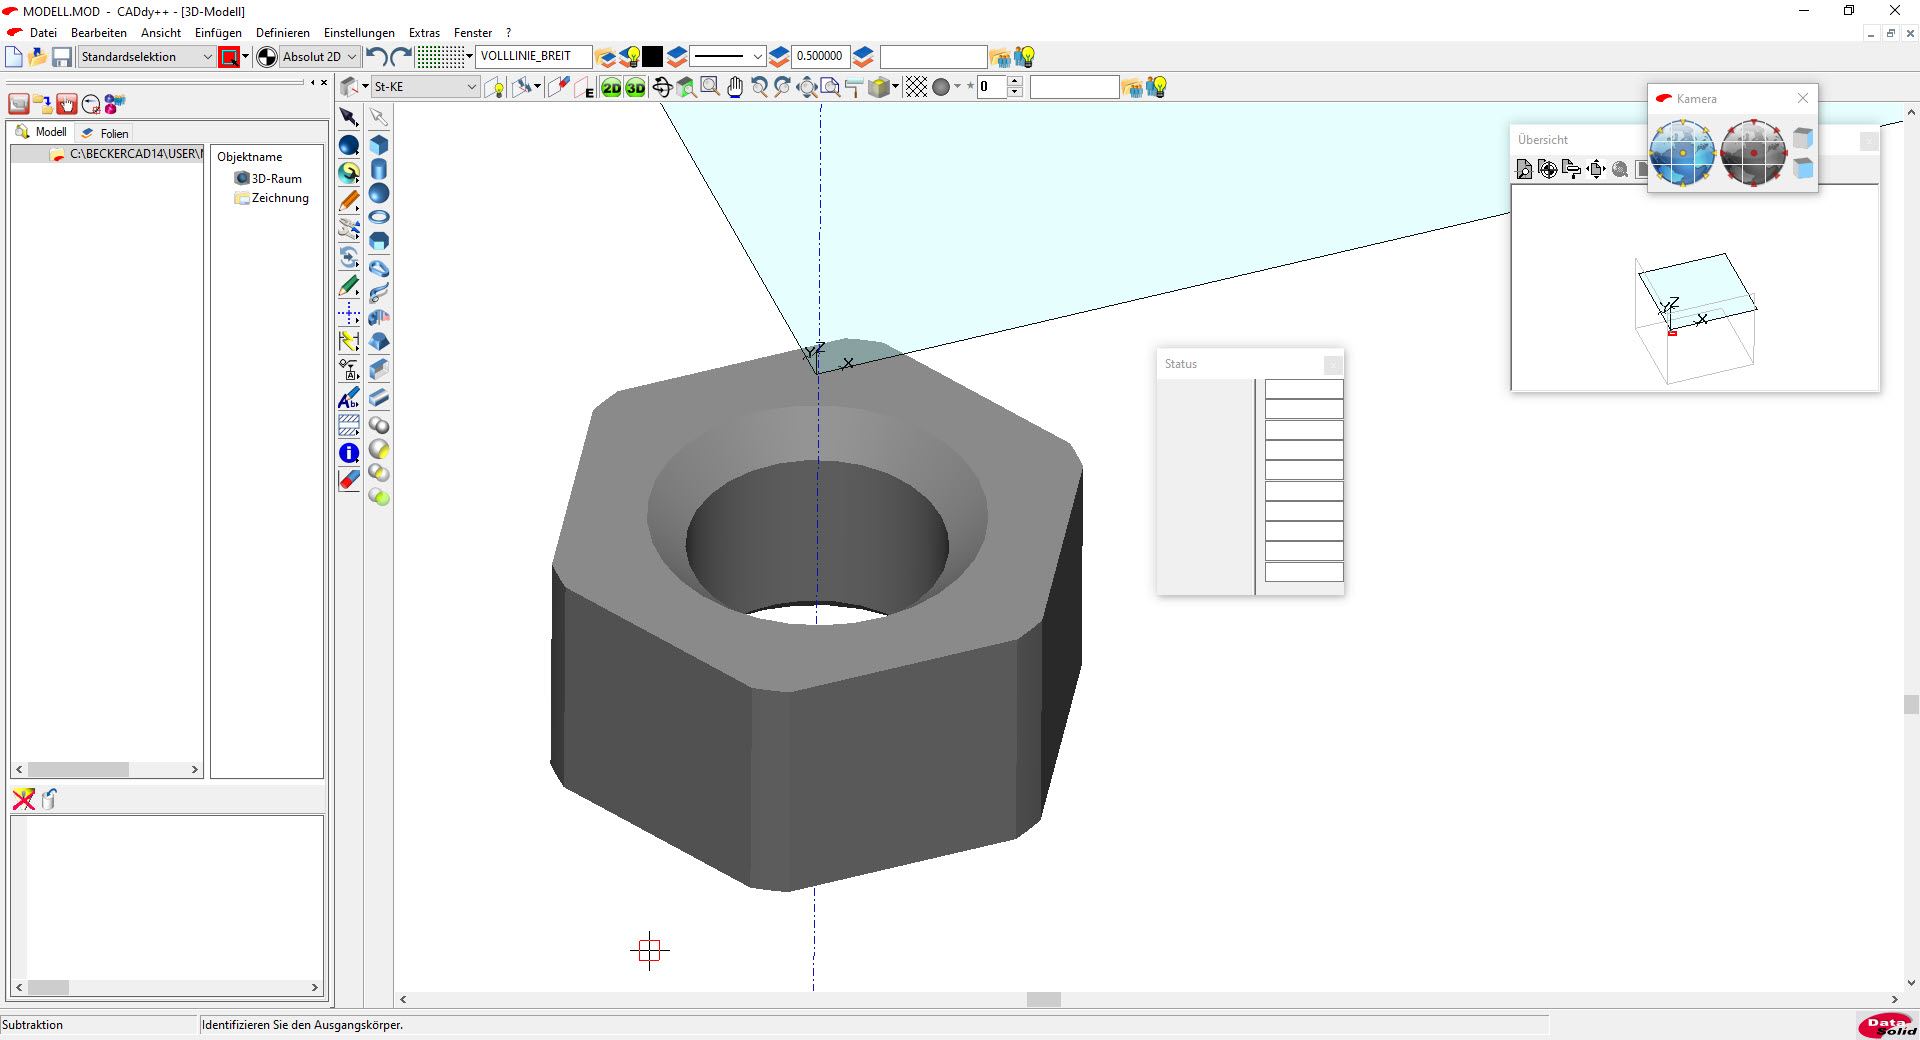
Task: Click the Undo arrow
Action: coord(377,57)
